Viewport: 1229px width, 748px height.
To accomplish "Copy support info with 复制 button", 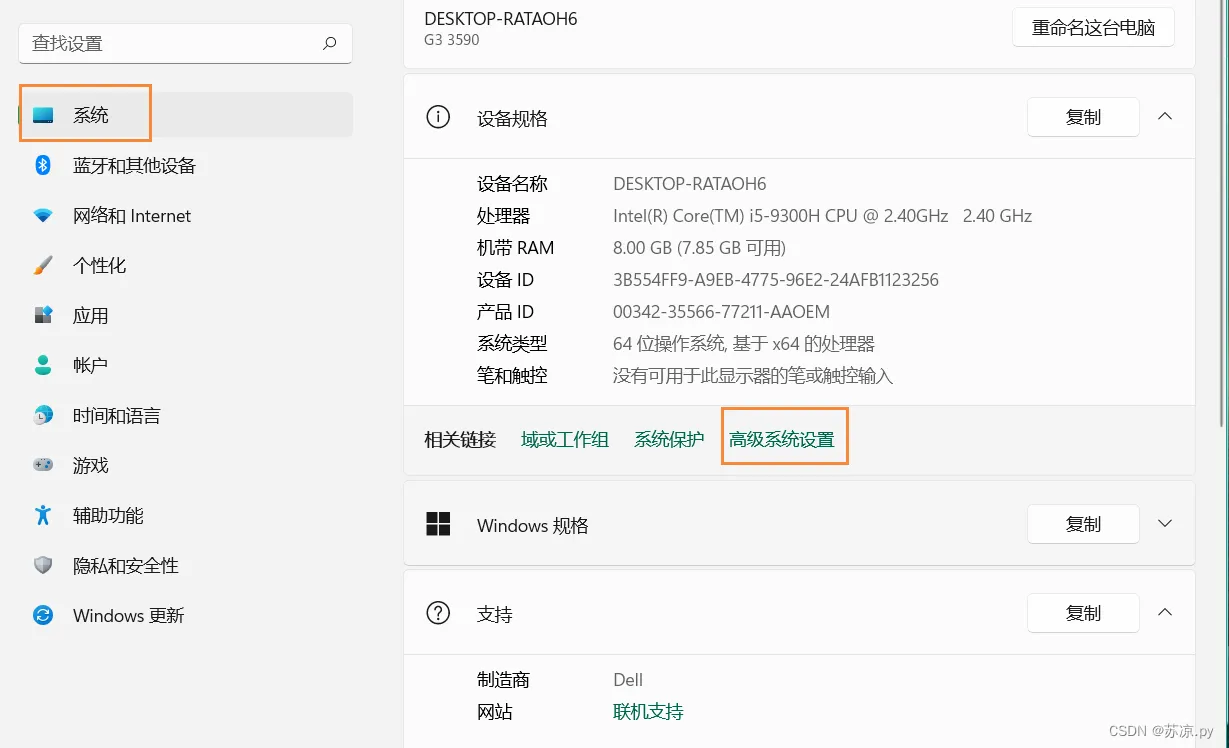I will tap(1083, 613).
